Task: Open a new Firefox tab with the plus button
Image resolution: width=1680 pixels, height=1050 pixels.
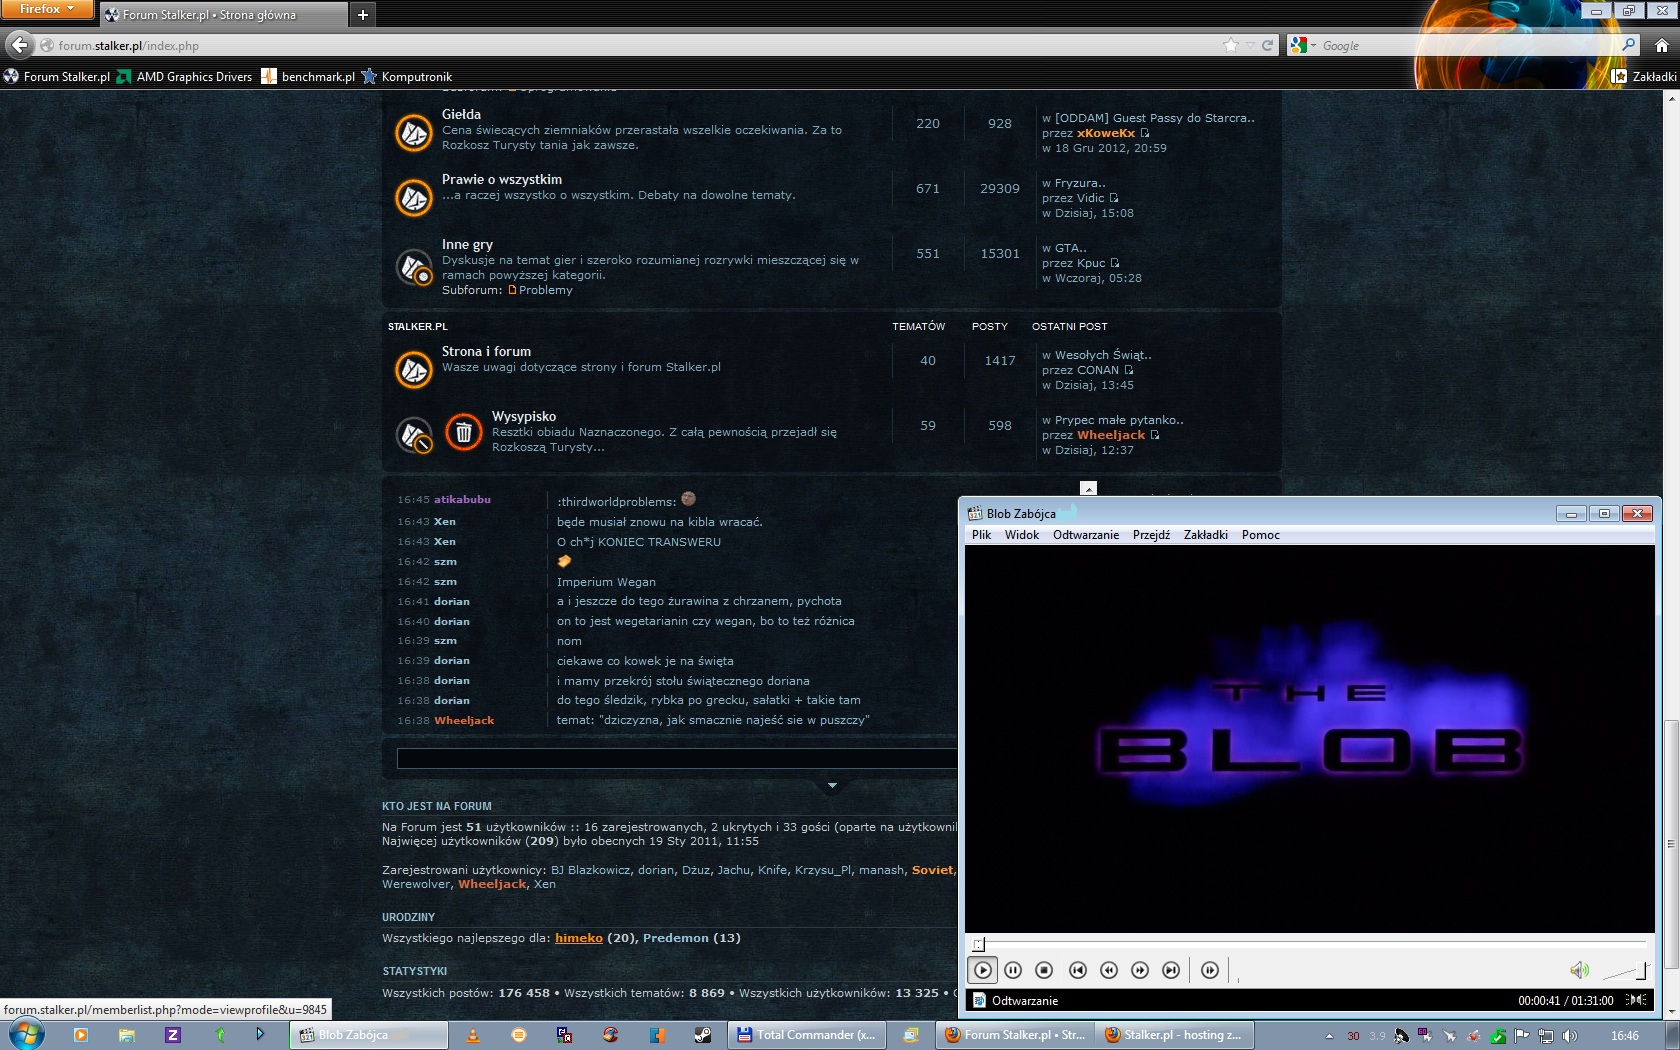Action: coord(362,15)
